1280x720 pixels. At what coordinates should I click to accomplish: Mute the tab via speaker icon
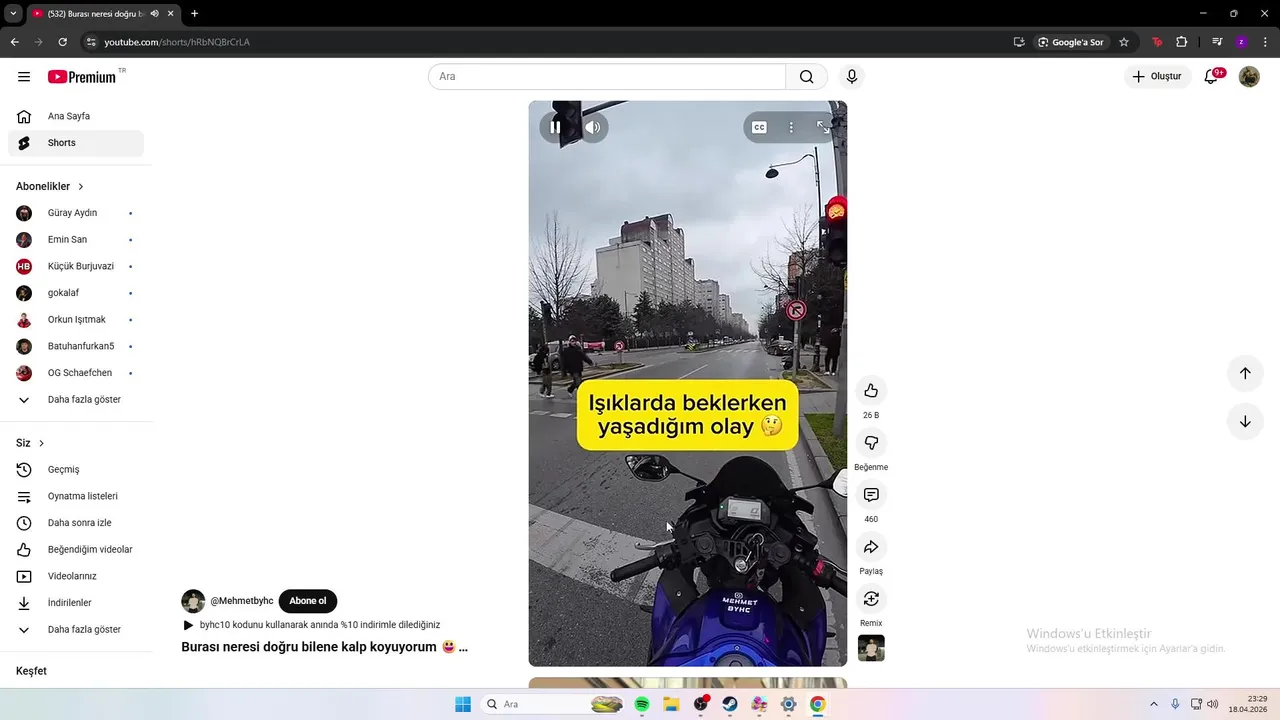(x=154, y=13)
